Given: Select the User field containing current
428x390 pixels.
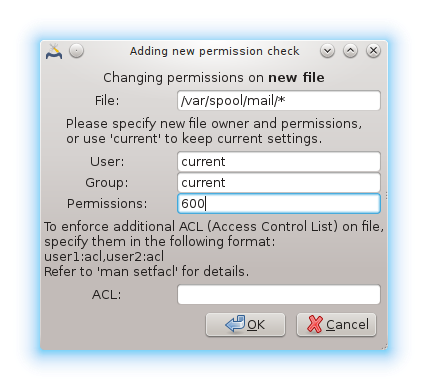Looking at the screenshot, I should tap(279, 162).
